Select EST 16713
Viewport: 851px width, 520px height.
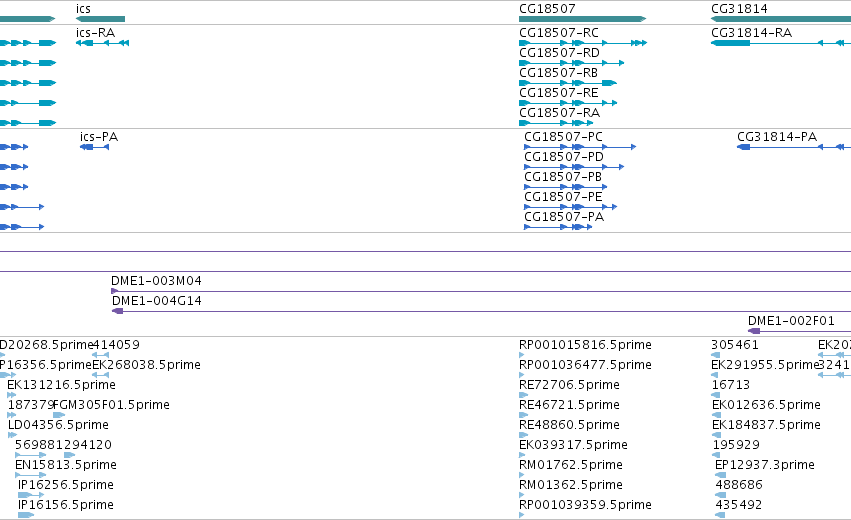coord(731,385)
